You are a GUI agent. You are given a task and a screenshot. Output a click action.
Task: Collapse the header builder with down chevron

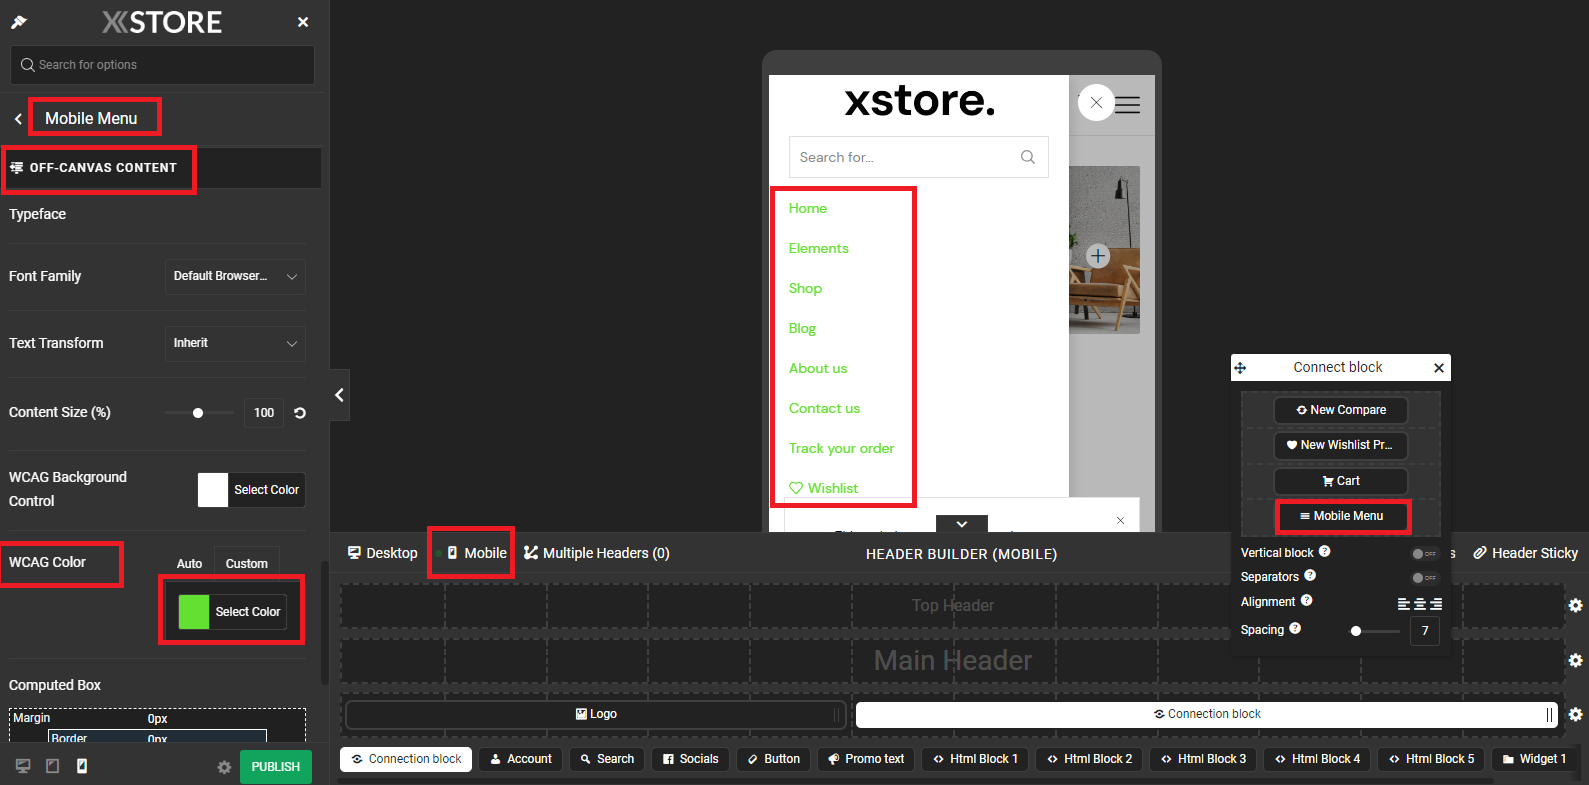coord(962,524)
